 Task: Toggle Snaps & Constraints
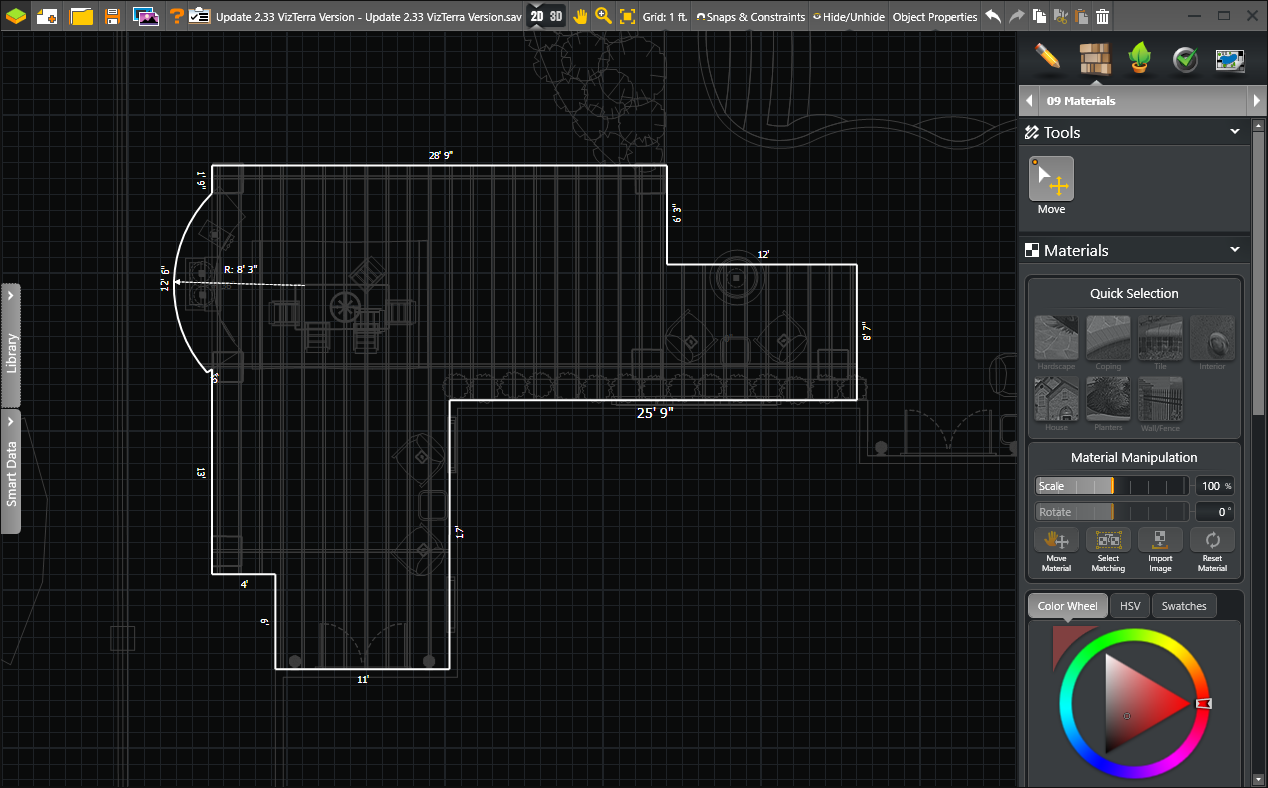pyautogui.click(x=750, y=16)
